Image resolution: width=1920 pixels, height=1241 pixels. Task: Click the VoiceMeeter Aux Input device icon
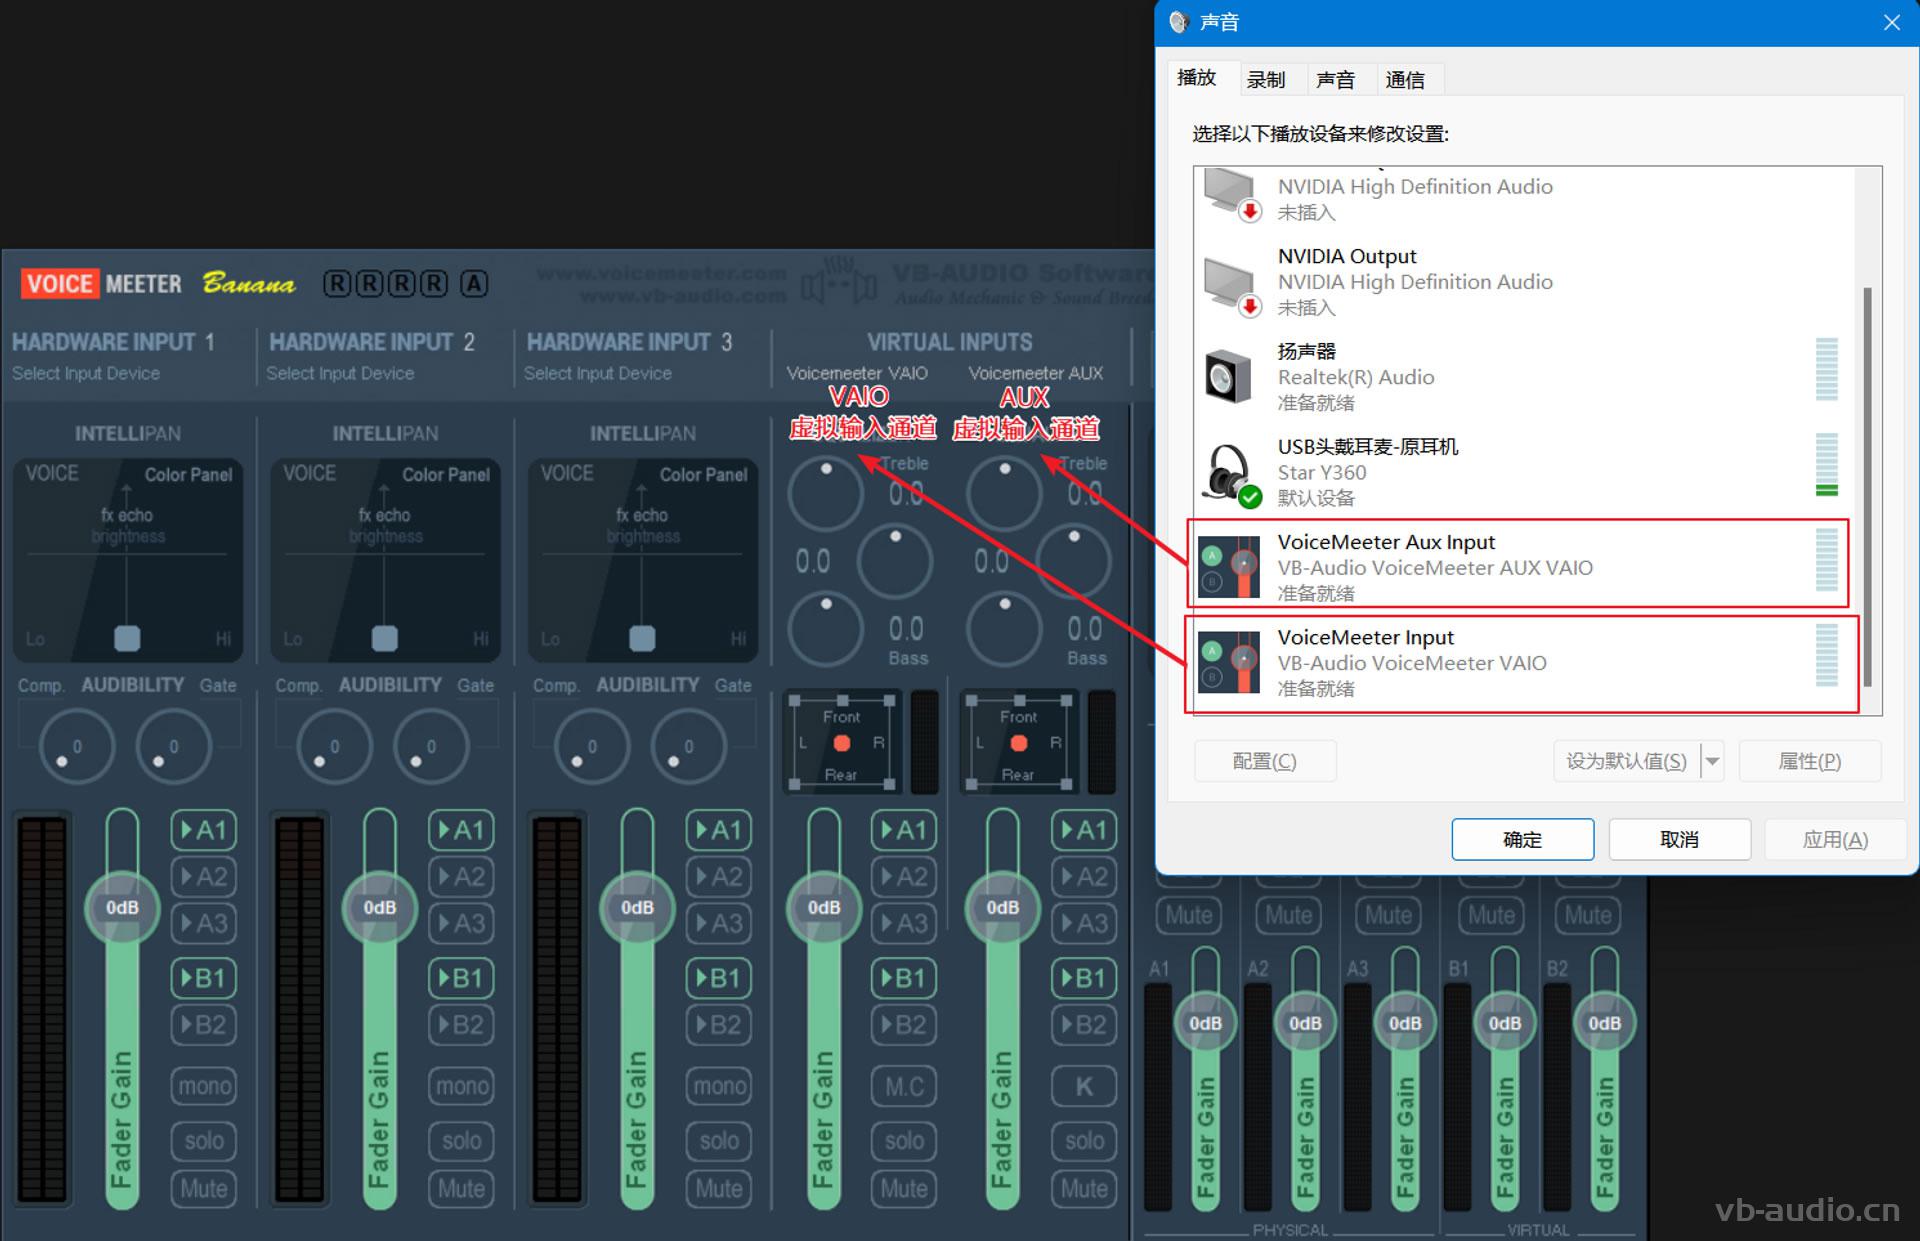click(x=1229, y=567)
